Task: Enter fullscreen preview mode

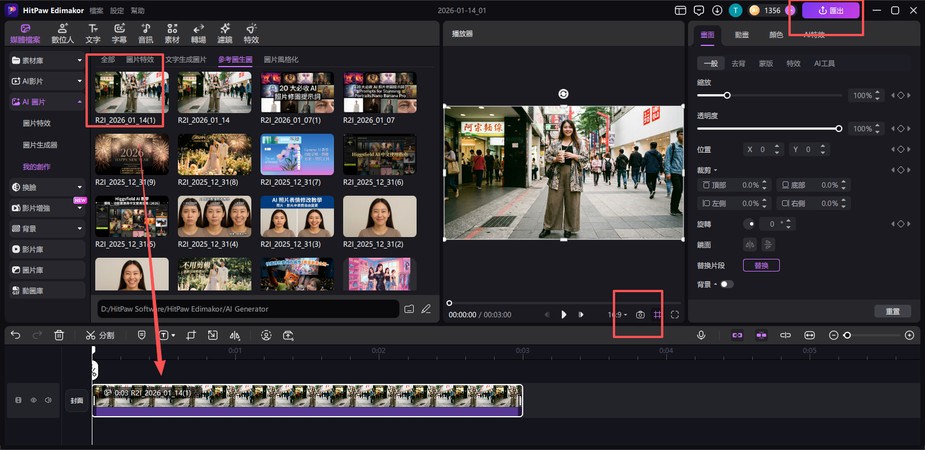Action: coord(676,314)
